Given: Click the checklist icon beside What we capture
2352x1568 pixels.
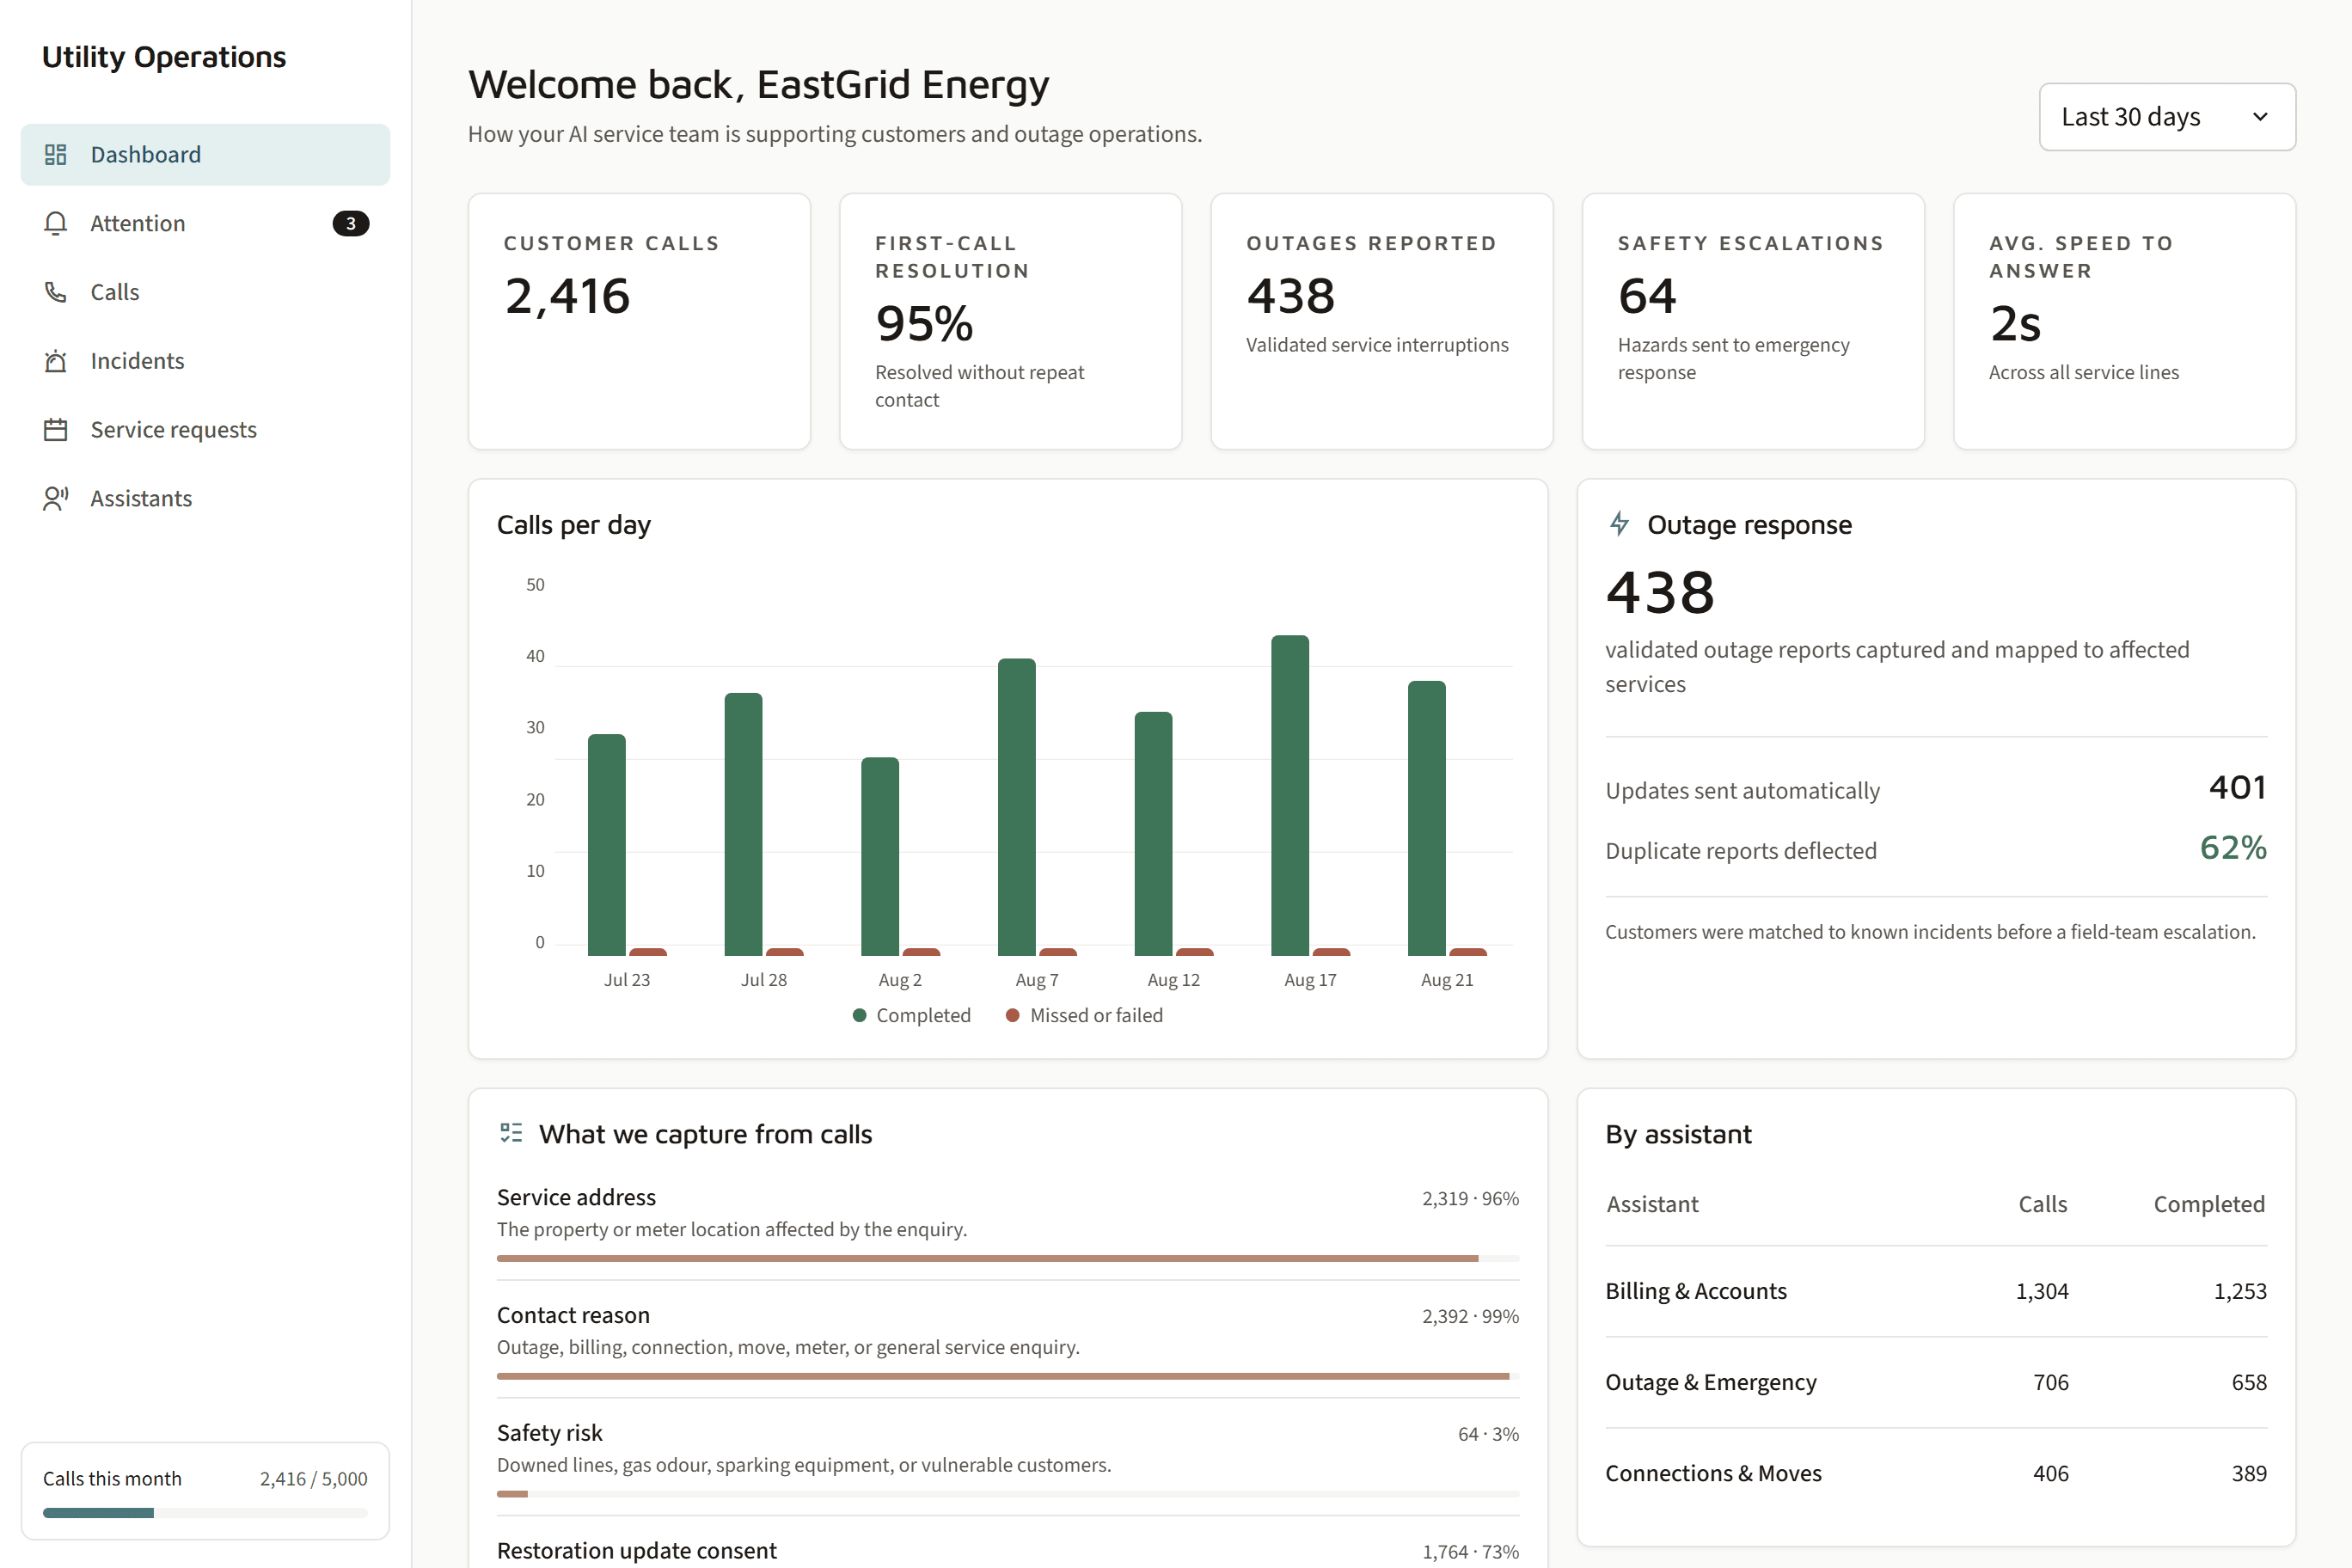Looking at the screenshot, I should click(x=511, y=1133).
